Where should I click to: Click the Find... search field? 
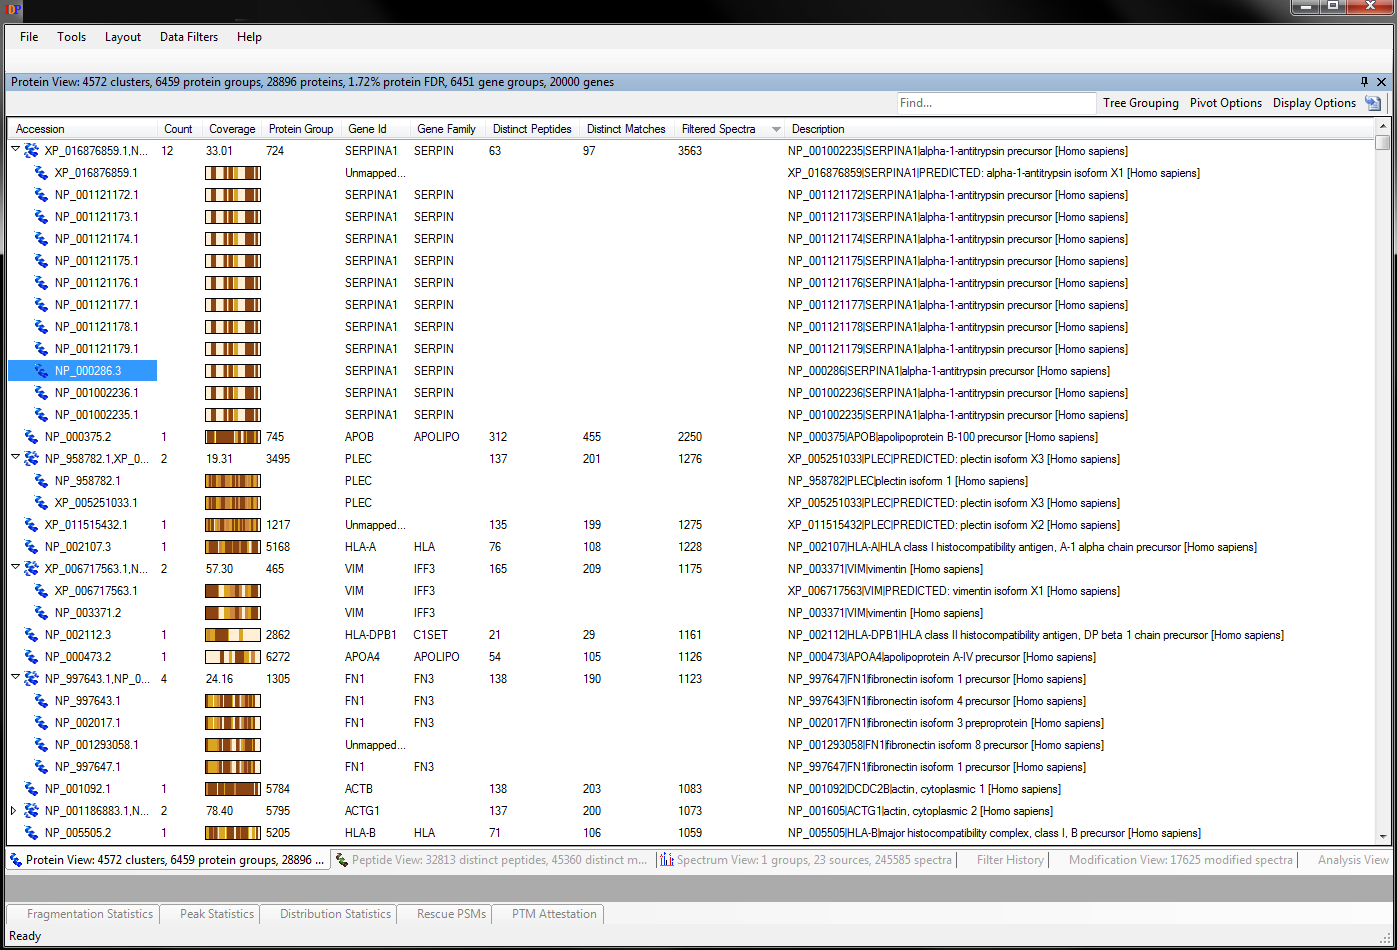(x=996, y=103)
